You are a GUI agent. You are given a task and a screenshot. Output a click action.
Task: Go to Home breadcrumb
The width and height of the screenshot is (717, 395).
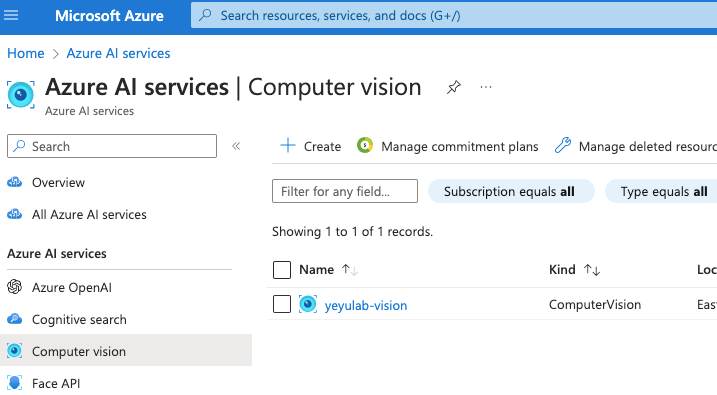(26, 53)
